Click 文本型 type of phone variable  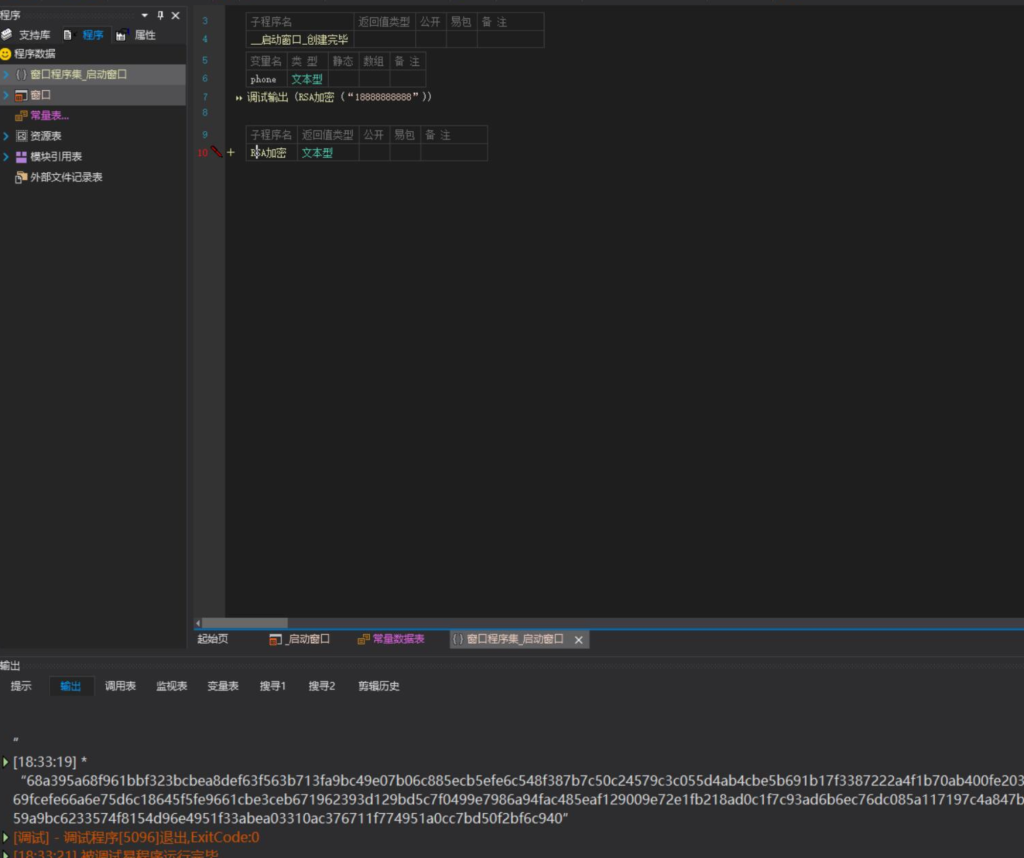click(x=307, y=79)
